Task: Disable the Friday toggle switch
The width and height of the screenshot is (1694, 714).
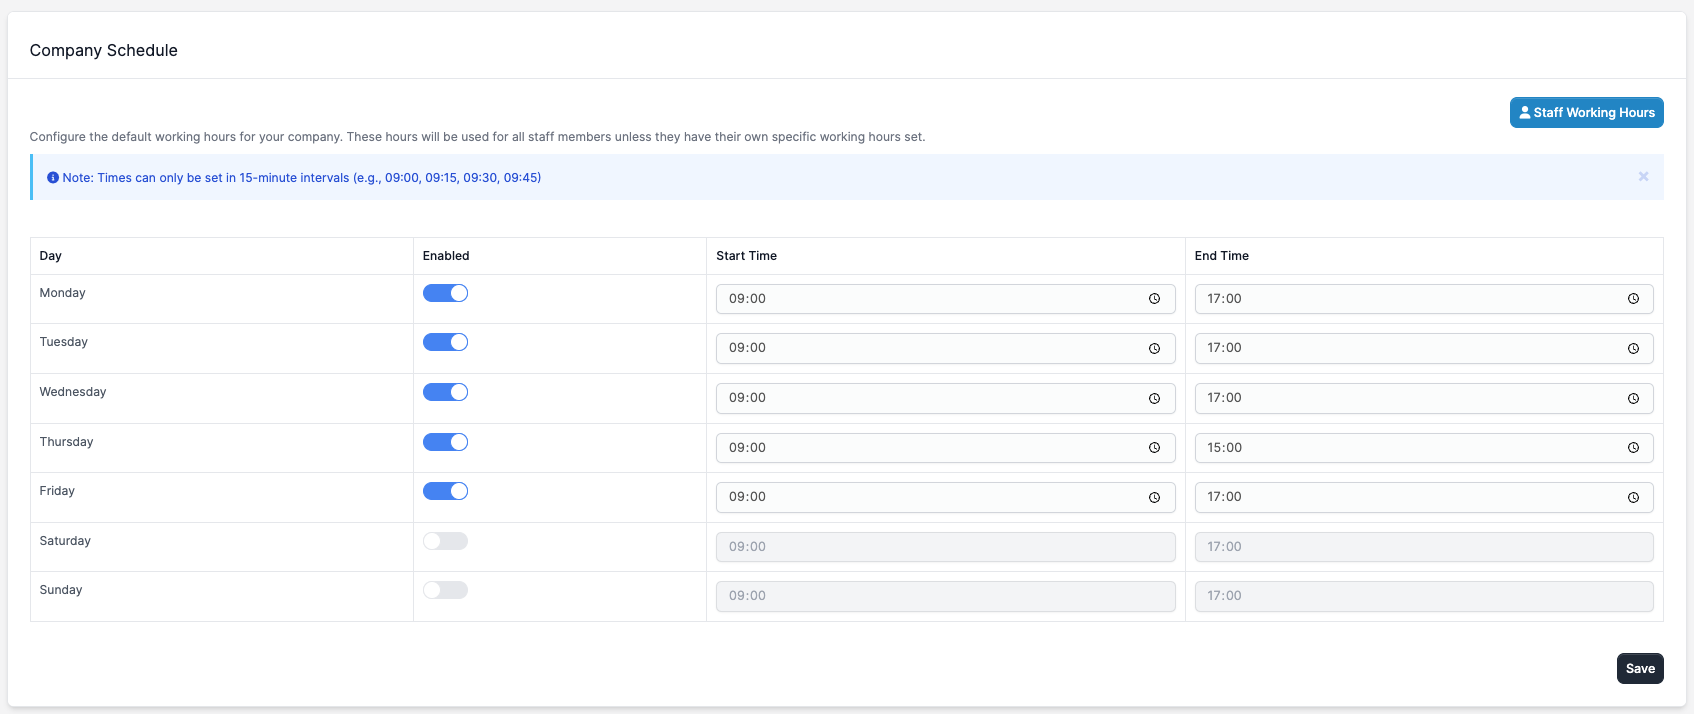Action: 445,491
